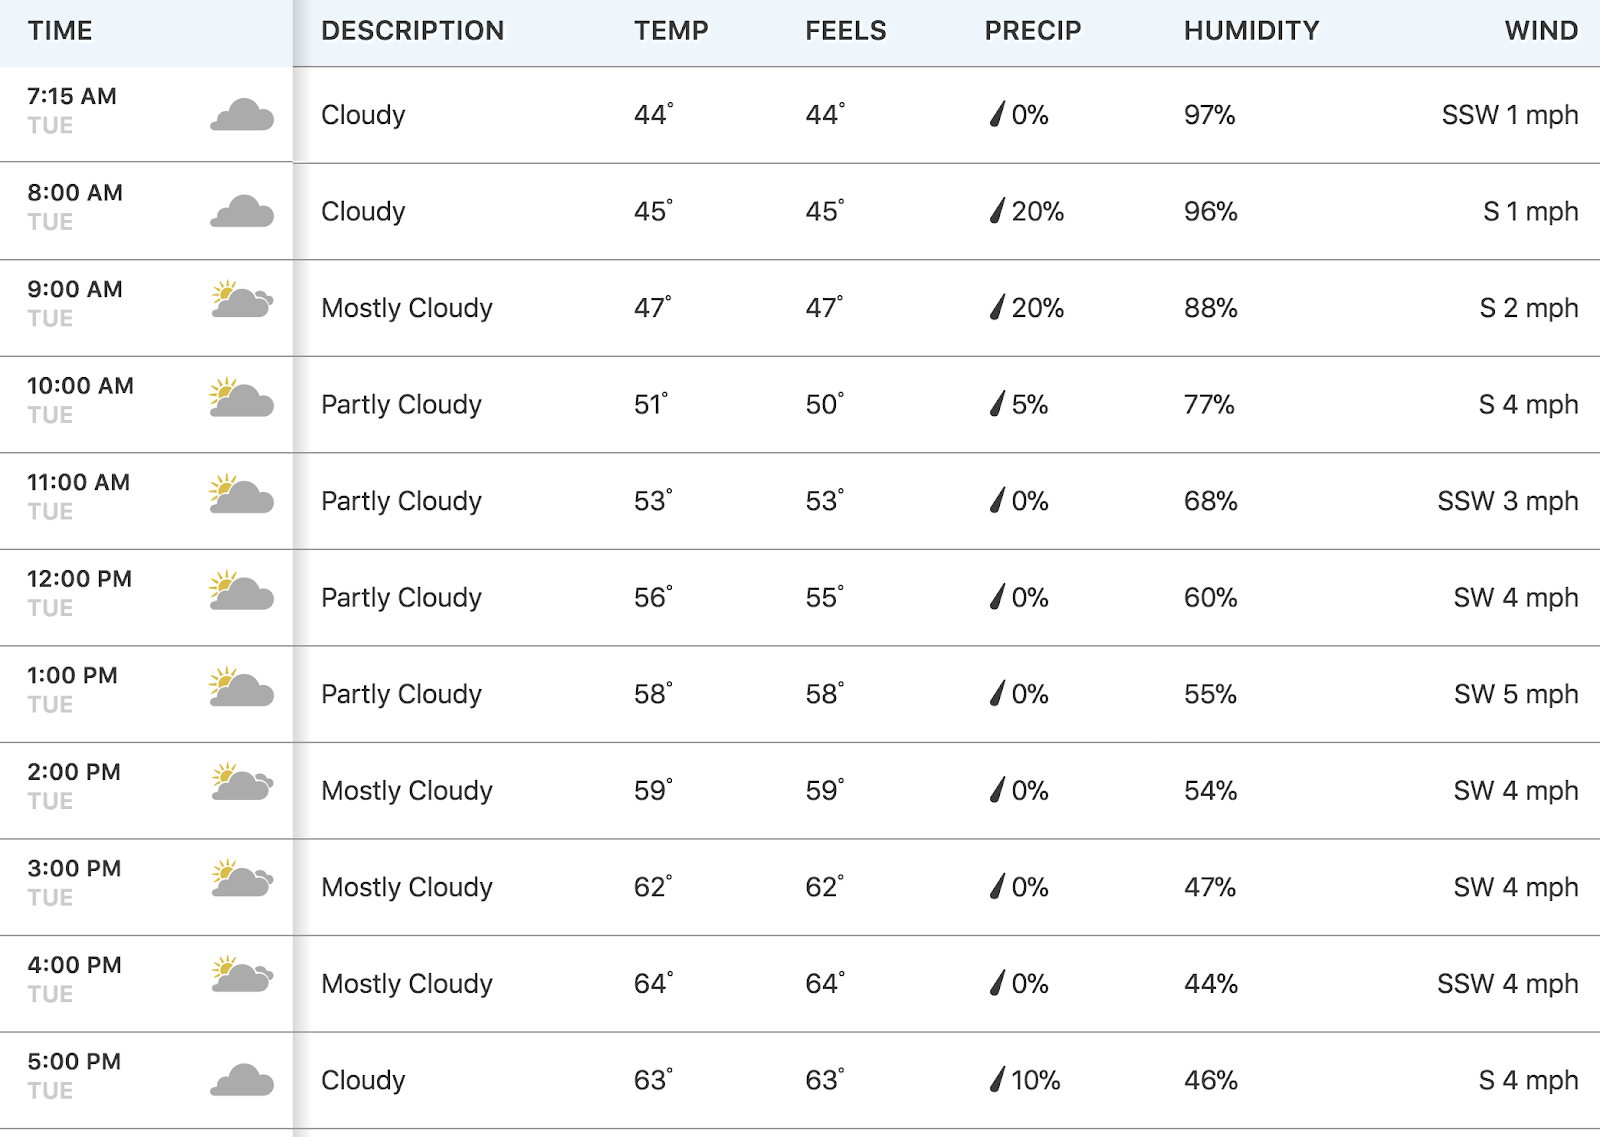Select the mostly cloudy icon at 9:00 AM
This screenshot has height=1137, width=1600.
(242, 299)
